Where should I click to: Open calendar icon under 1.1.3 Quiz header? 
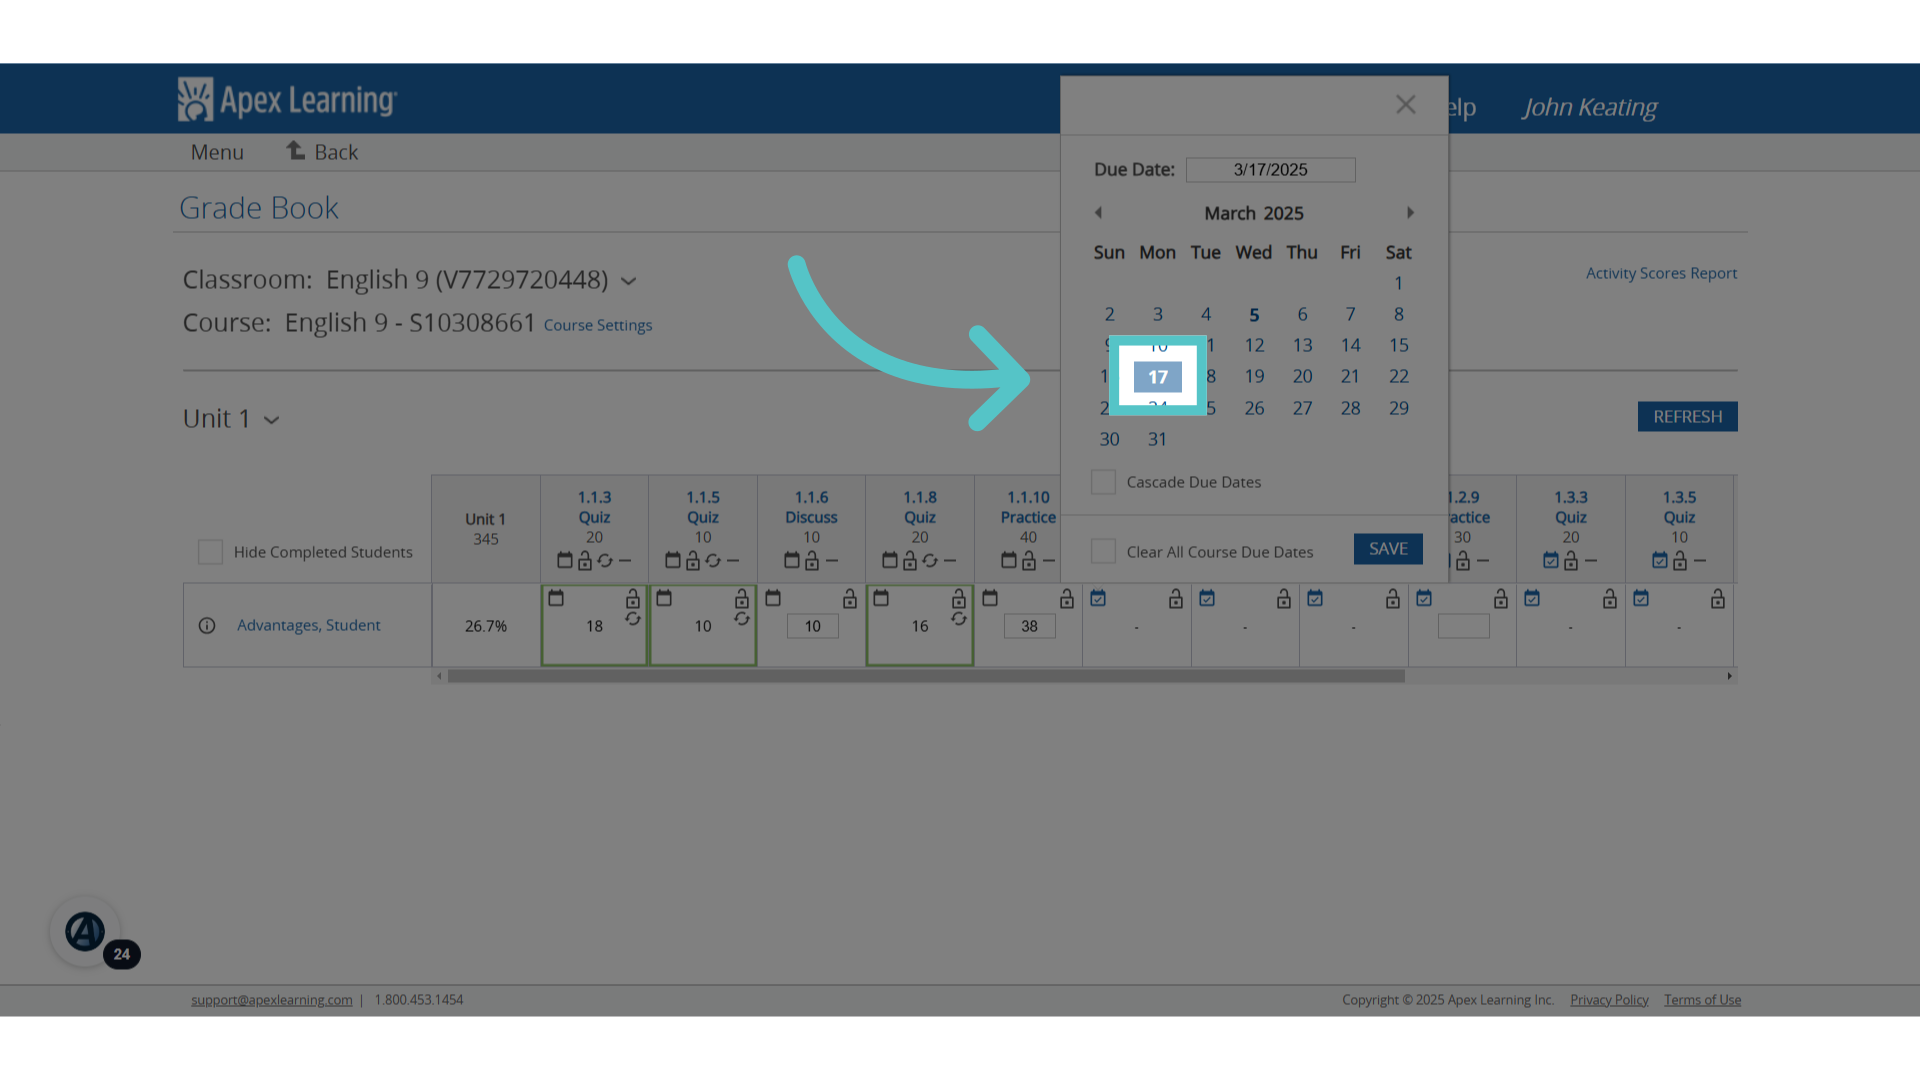tap(565, 561)
